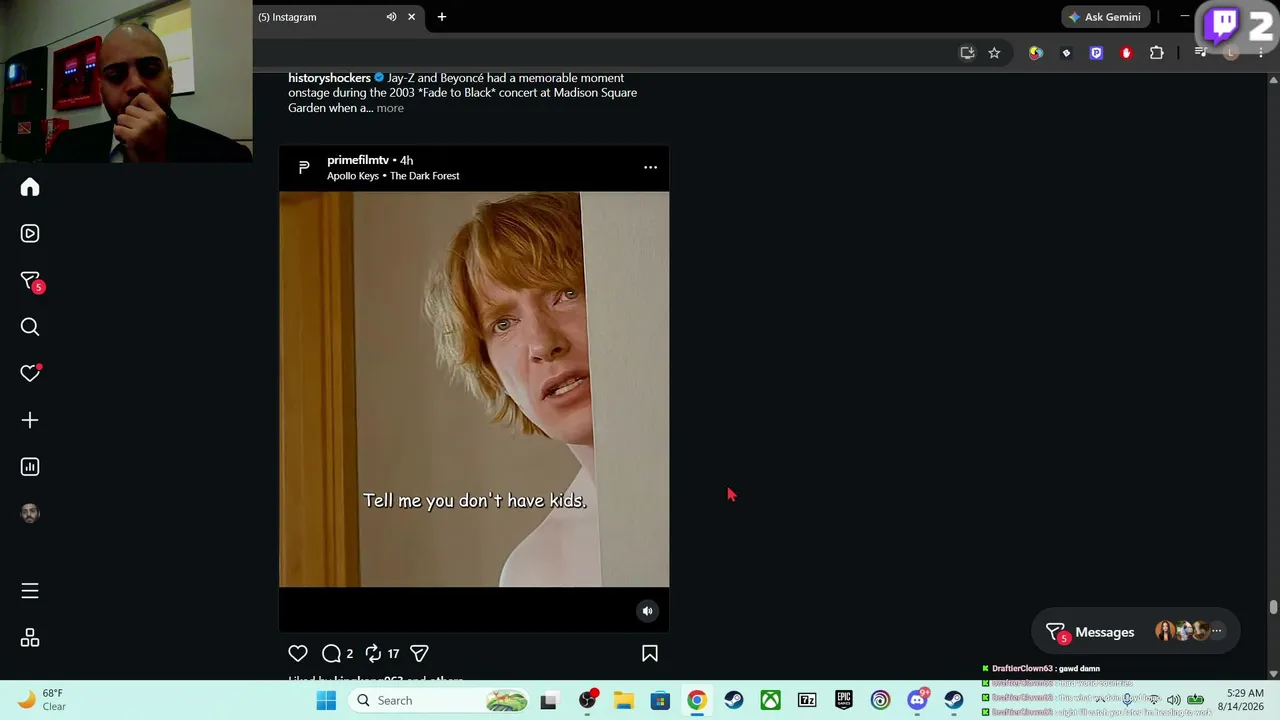
Task: Open the More hamburger menu in sidebar
Action: (x=30, y=591)
